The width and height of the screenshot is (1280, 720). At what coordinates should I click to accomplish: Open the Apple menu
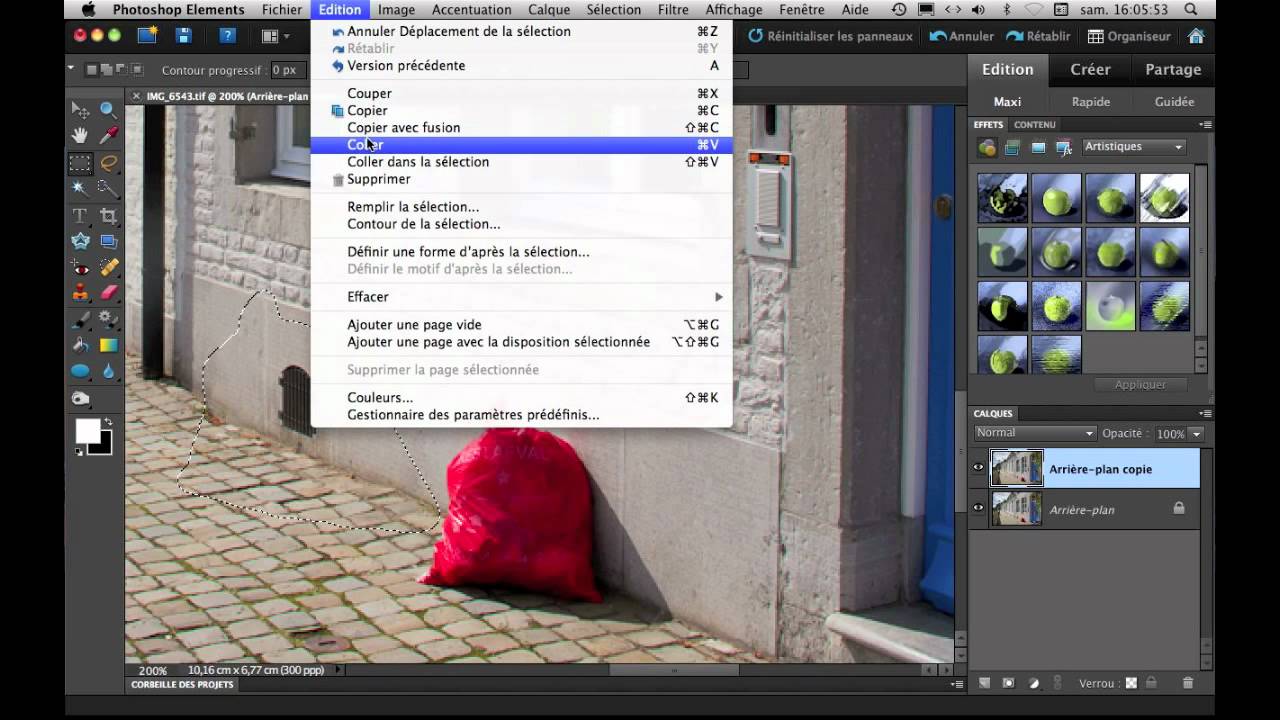point(88,10)
